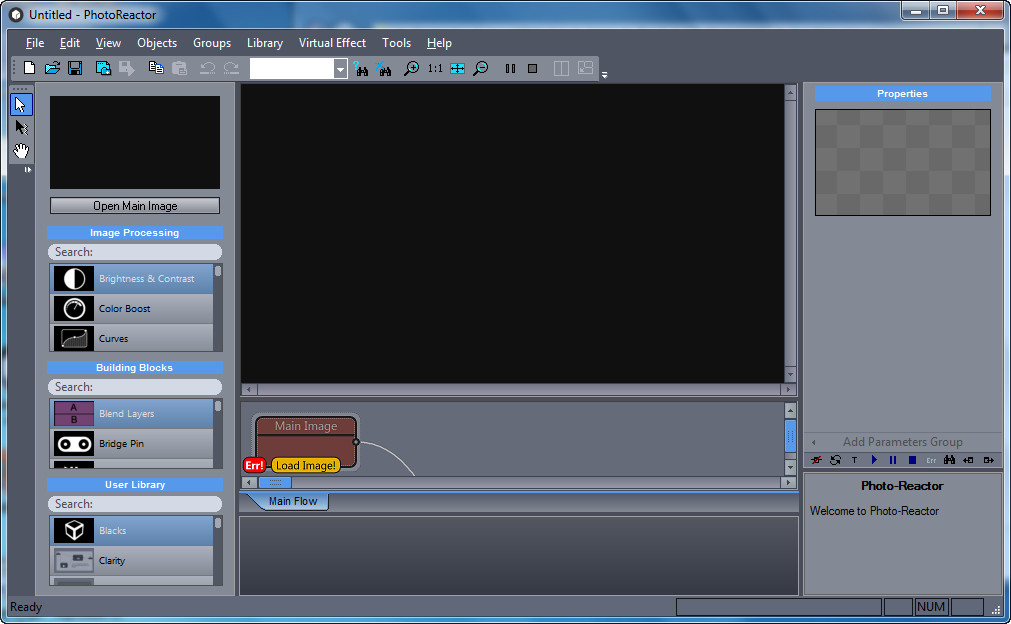
Task: Click the blue pause icon in Properties
Action: pos(893,460)
